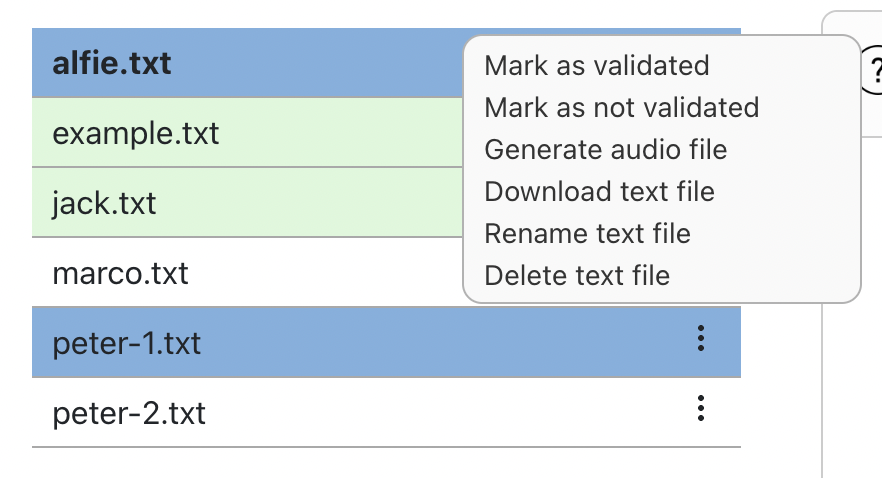
Task: Pick Delete text file from menu
Action: pos(577,276)
